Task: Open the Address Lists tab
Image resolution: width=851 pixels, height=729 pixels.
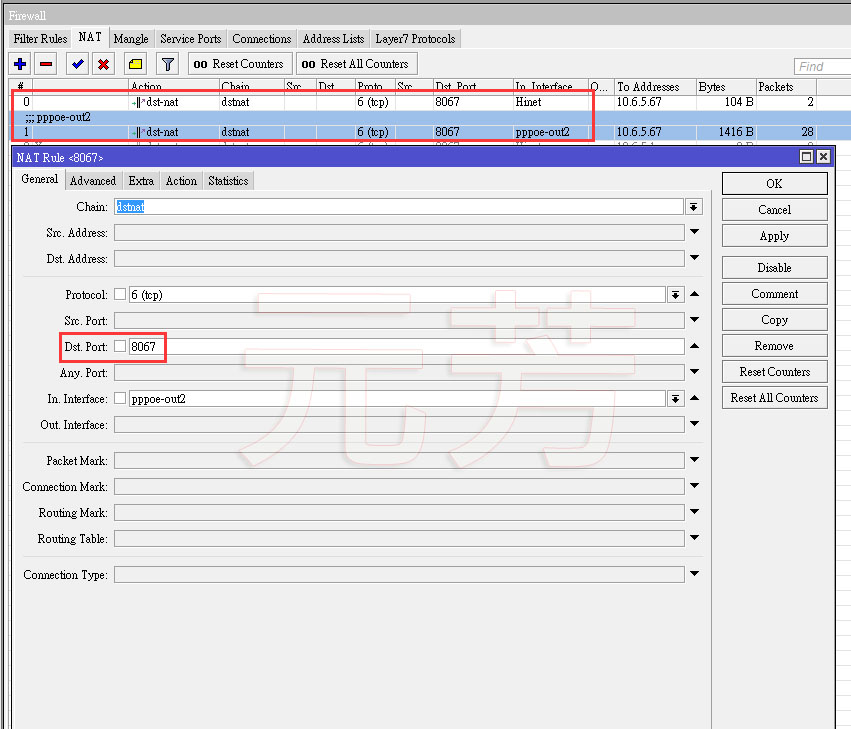Action: [333, 39]
